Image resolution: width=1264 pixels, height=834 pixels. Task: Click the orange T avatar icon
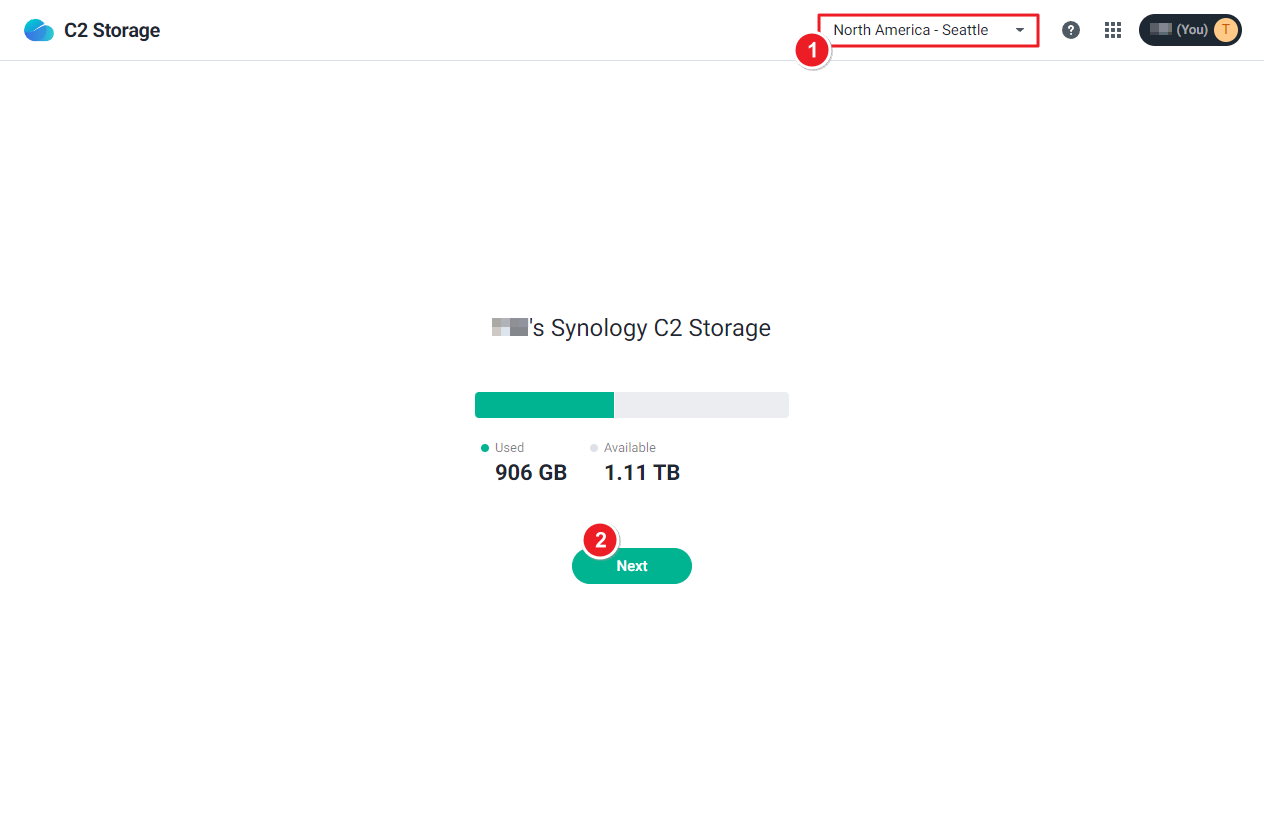pos(1226,30)
